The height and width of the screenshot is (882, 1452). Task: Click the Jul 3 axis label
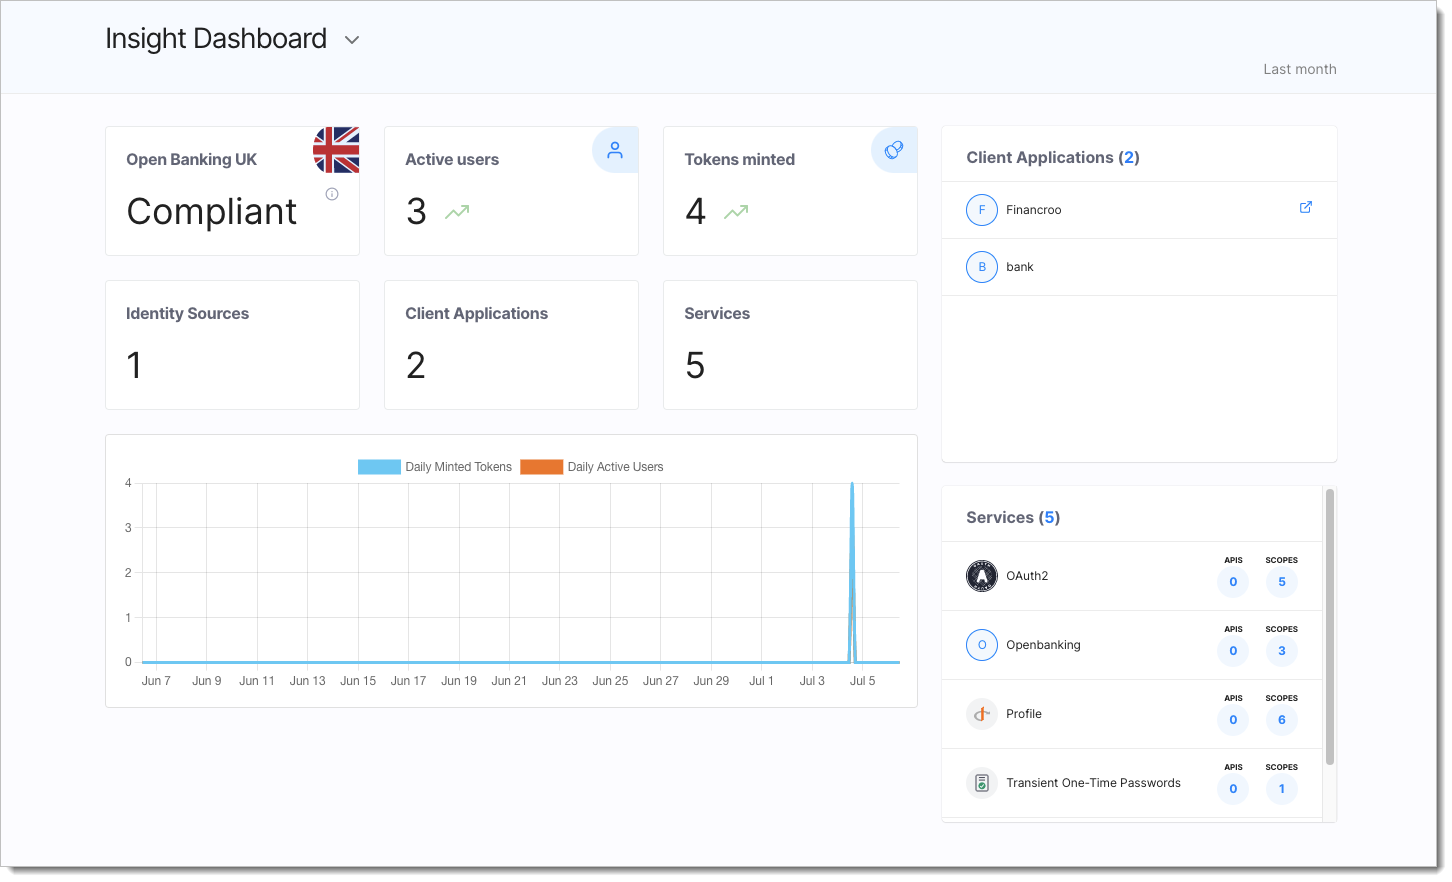[812, 681]
